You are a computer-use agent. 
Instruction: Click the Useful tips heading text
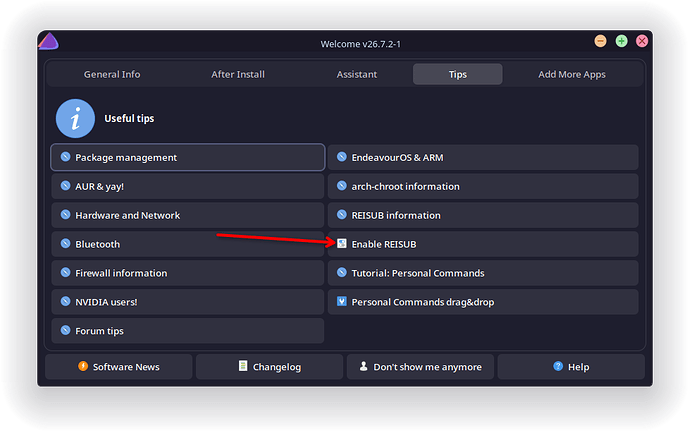click(129, 118)
